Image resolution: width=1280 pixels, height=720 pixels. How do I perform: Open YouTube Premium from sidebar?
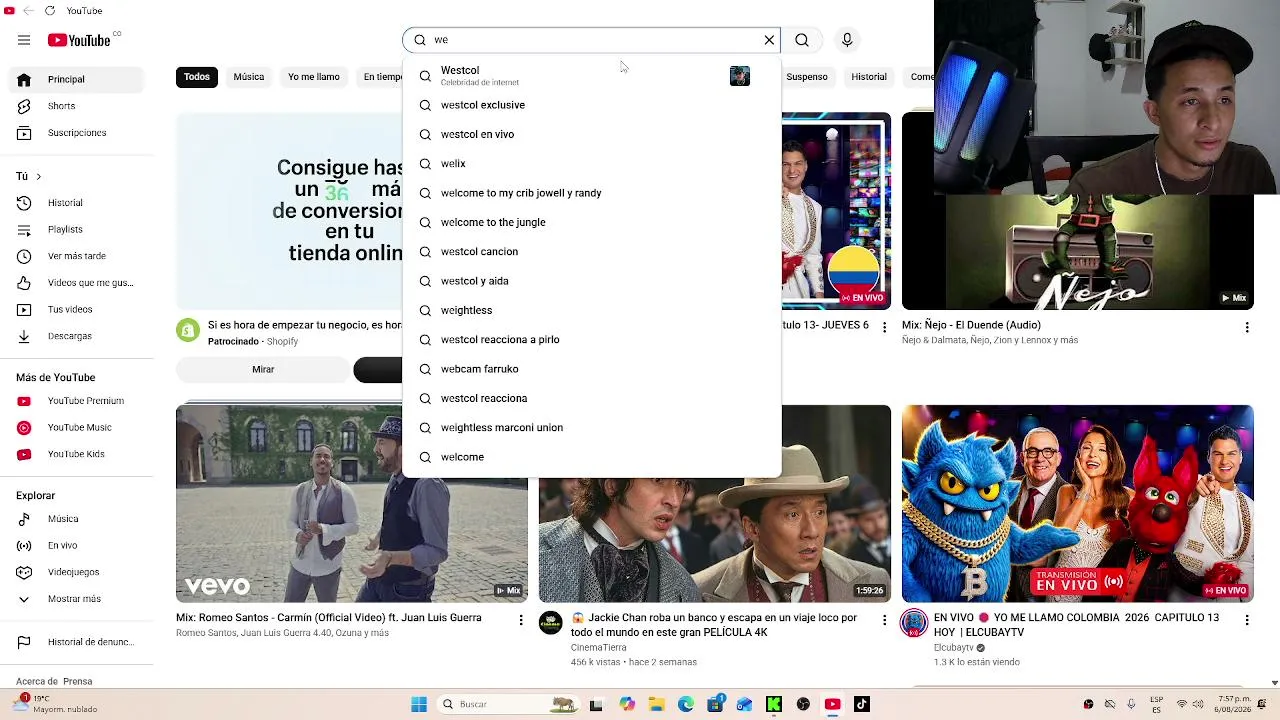(77, 401)
